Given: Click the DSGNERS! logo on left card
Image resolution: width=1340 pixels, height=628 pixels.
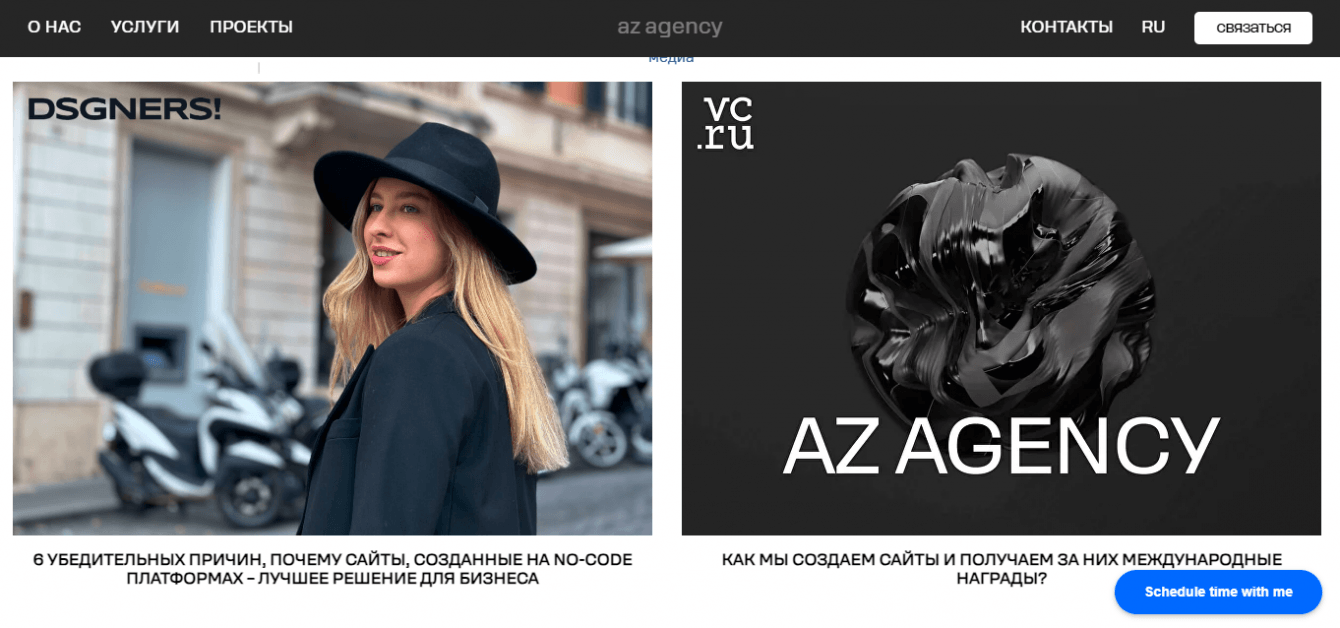Looking at the screenshot, I should 124,108.
